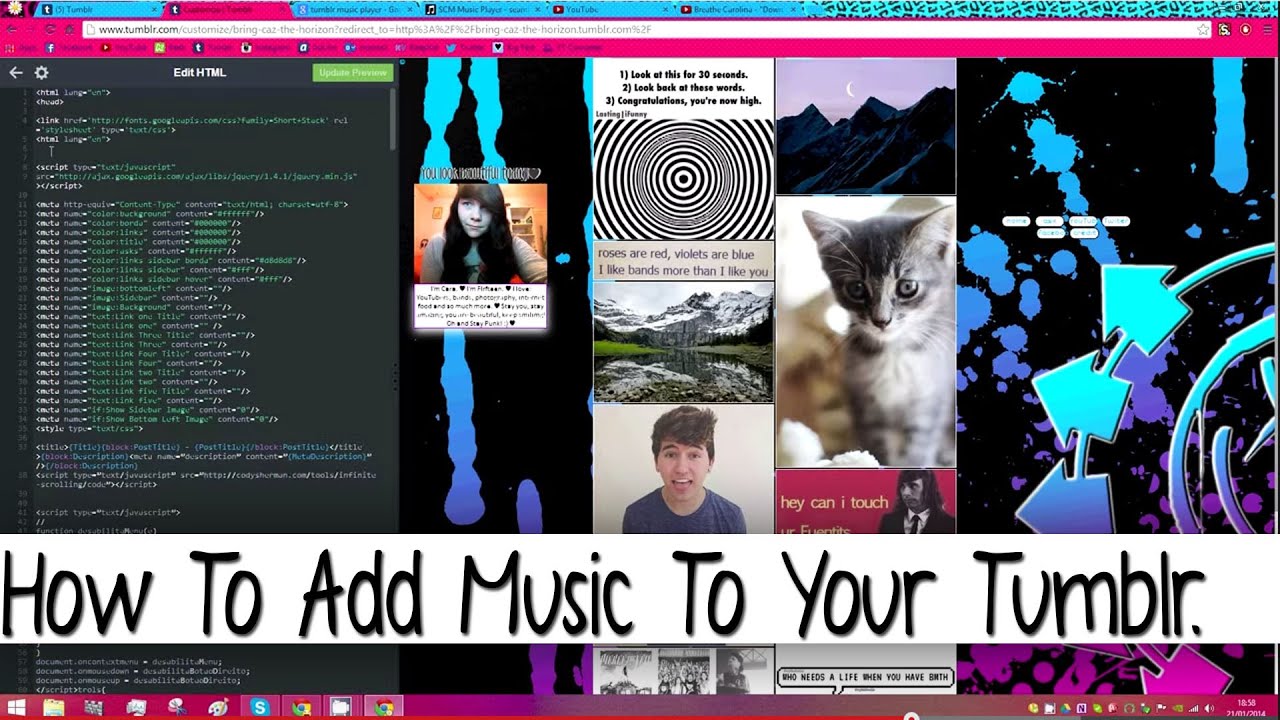Click the jquery.min.js script source line
Image resolution: width=1280 pixels, height=720 pixels.
196,176
